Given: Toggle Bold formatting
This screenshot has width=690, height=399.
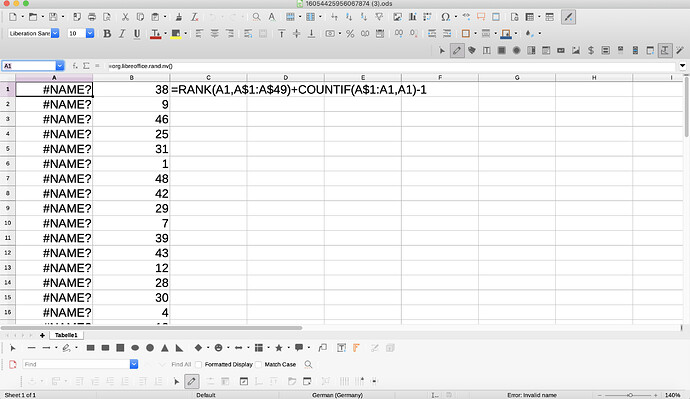Looking at the screenshot, I should click(107, 33).
